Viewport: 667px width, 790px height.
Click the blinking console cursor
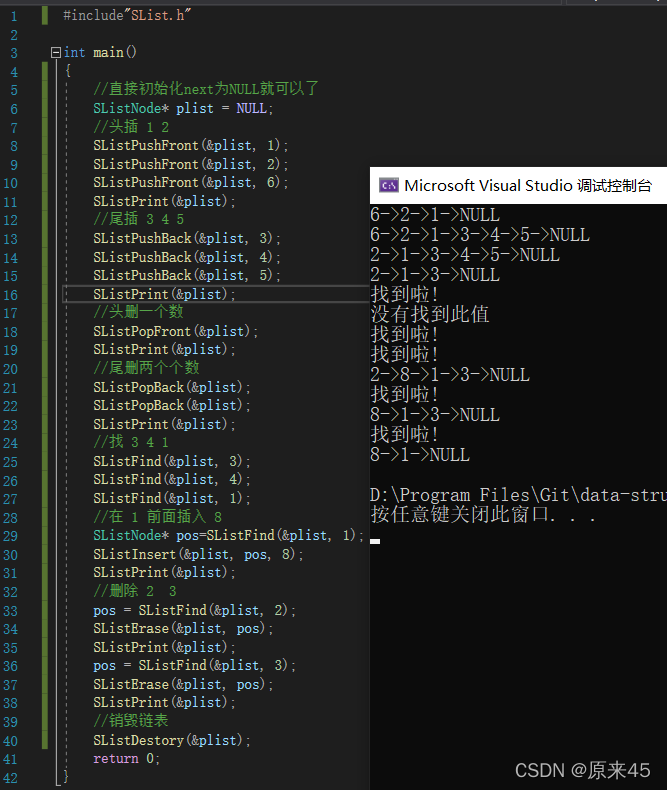pos(375,541)
